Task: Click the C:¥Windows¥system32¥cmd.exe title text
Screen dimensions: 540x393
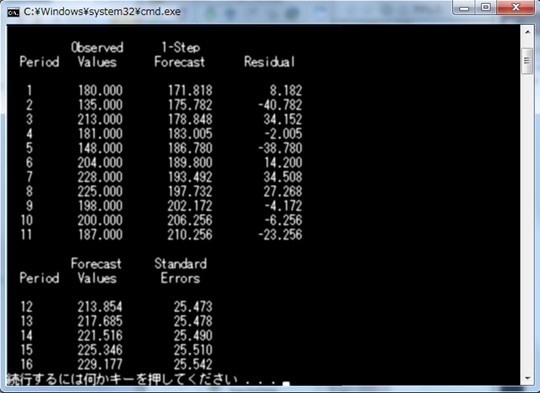Action: pos(102,12)
